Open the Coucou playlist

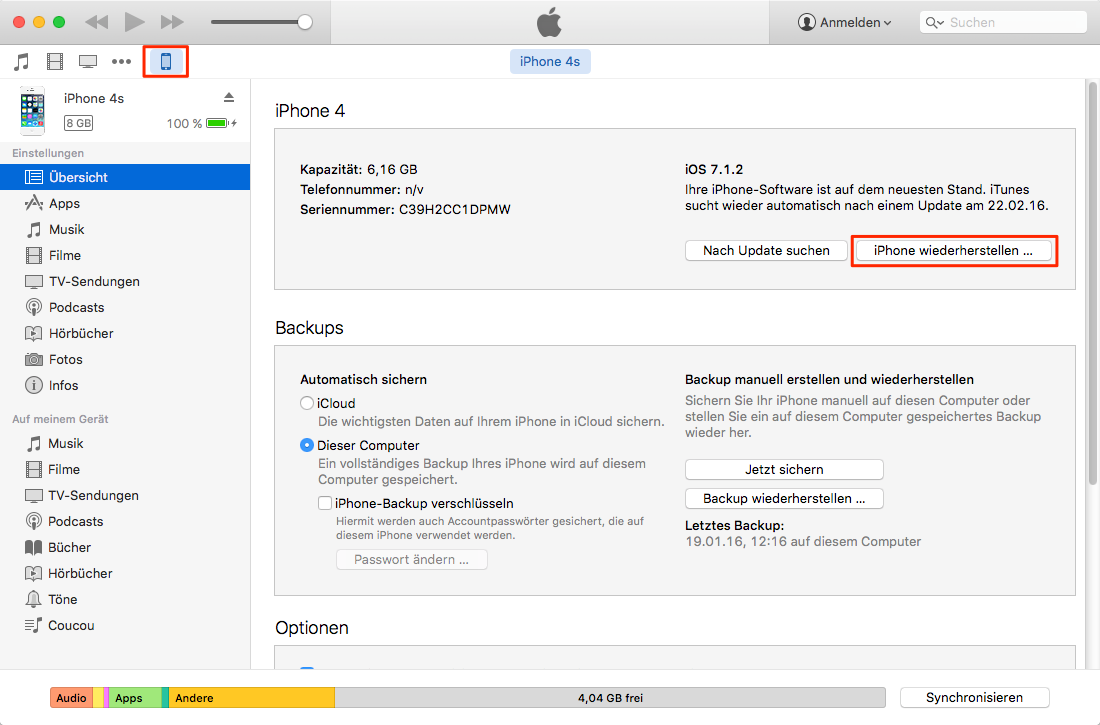(125, 625)
